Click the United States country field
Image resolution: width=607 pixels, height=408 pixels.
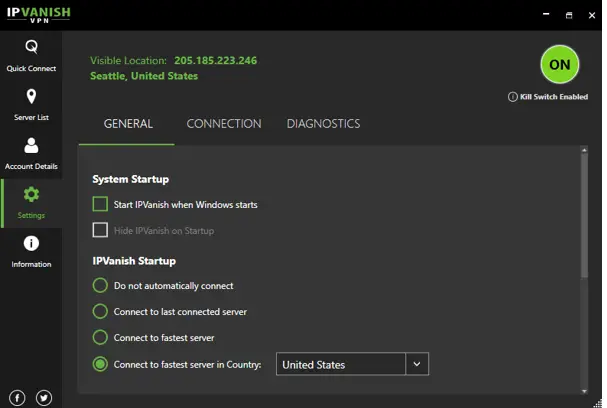click(341, 364)
